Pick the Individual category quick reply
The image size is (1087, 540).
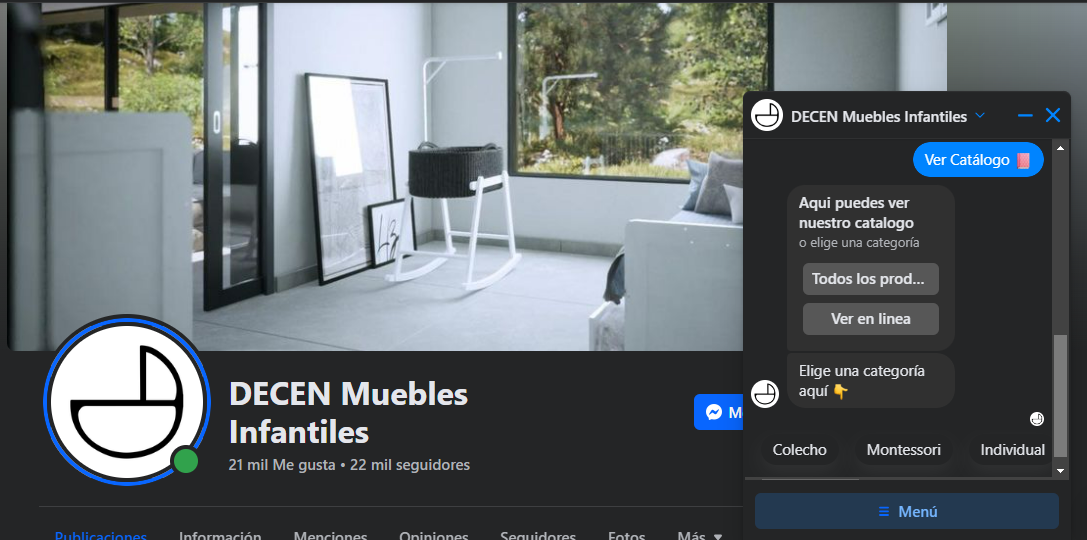coord(1011,450)
